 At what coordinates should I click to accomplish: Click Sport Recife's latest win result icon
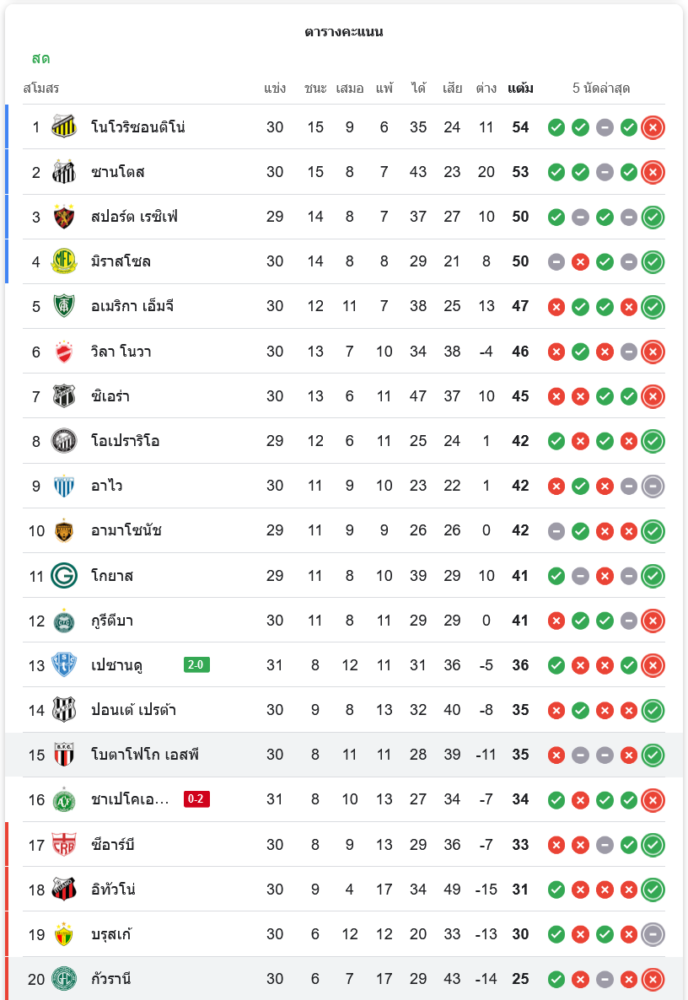point(653,217)
